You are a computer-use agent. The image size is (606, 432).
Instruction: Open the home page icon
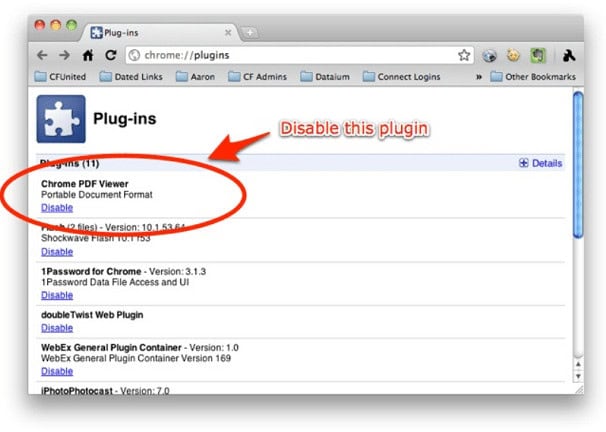(x=88, y=56)
